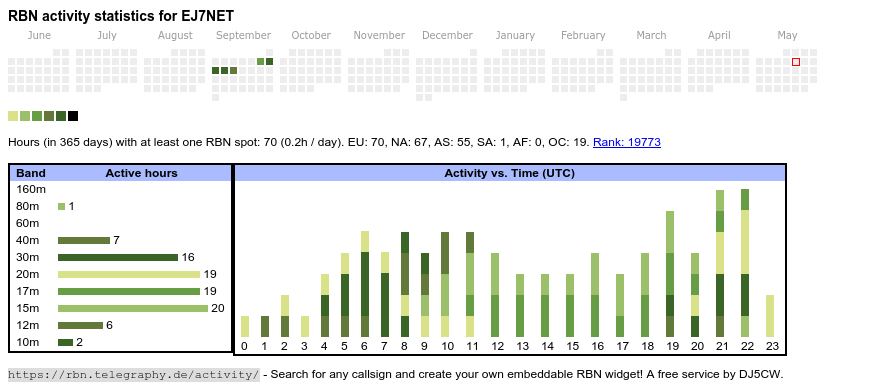This screenshot has width=870, height=390.
Task: Click the 15m band bar showing 20
Action: [133, 308]
